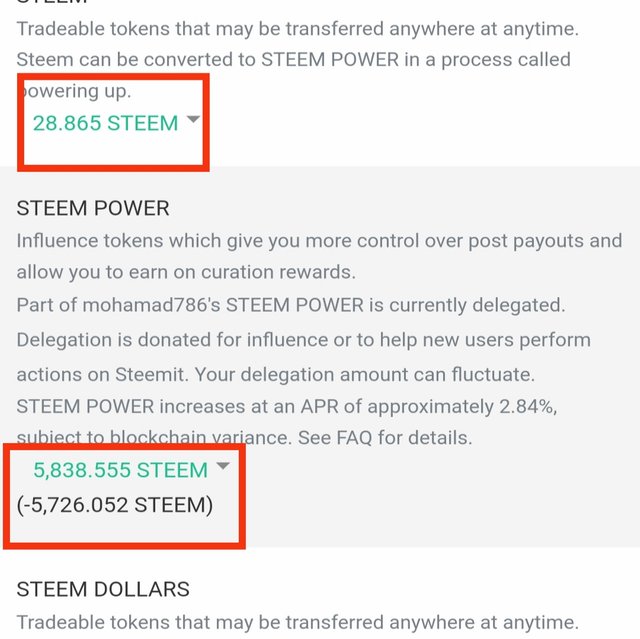Open the dropdown arrow beside 28.865 STEEM
Image resolution: width=640 pixels, height=639 pixels.
tap(194, 119)
